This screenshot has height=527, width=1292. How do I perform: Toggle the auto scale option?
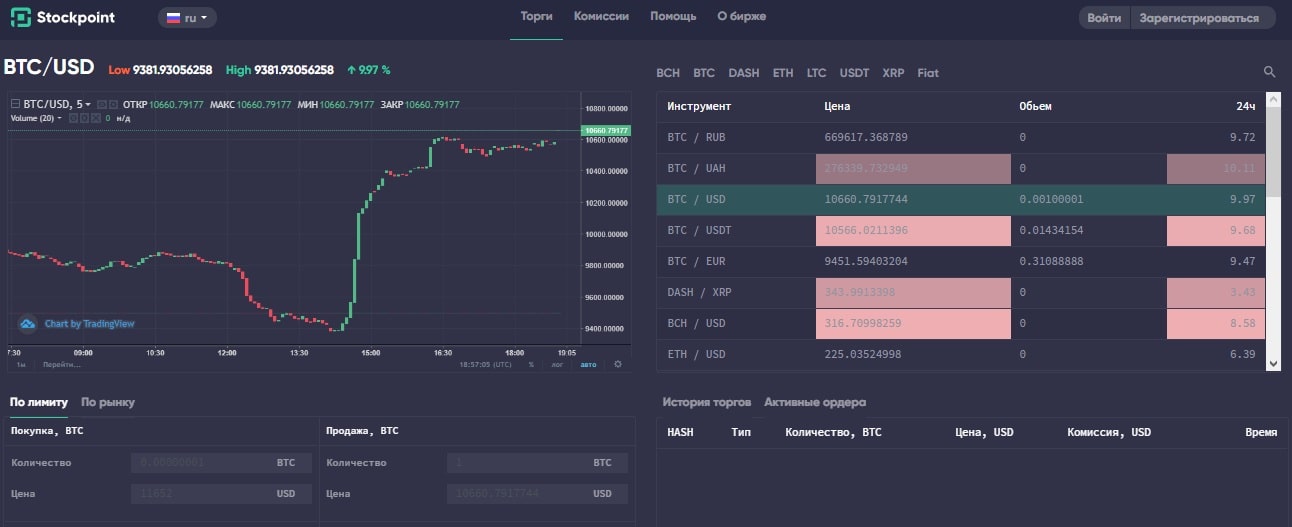[588, 364]
